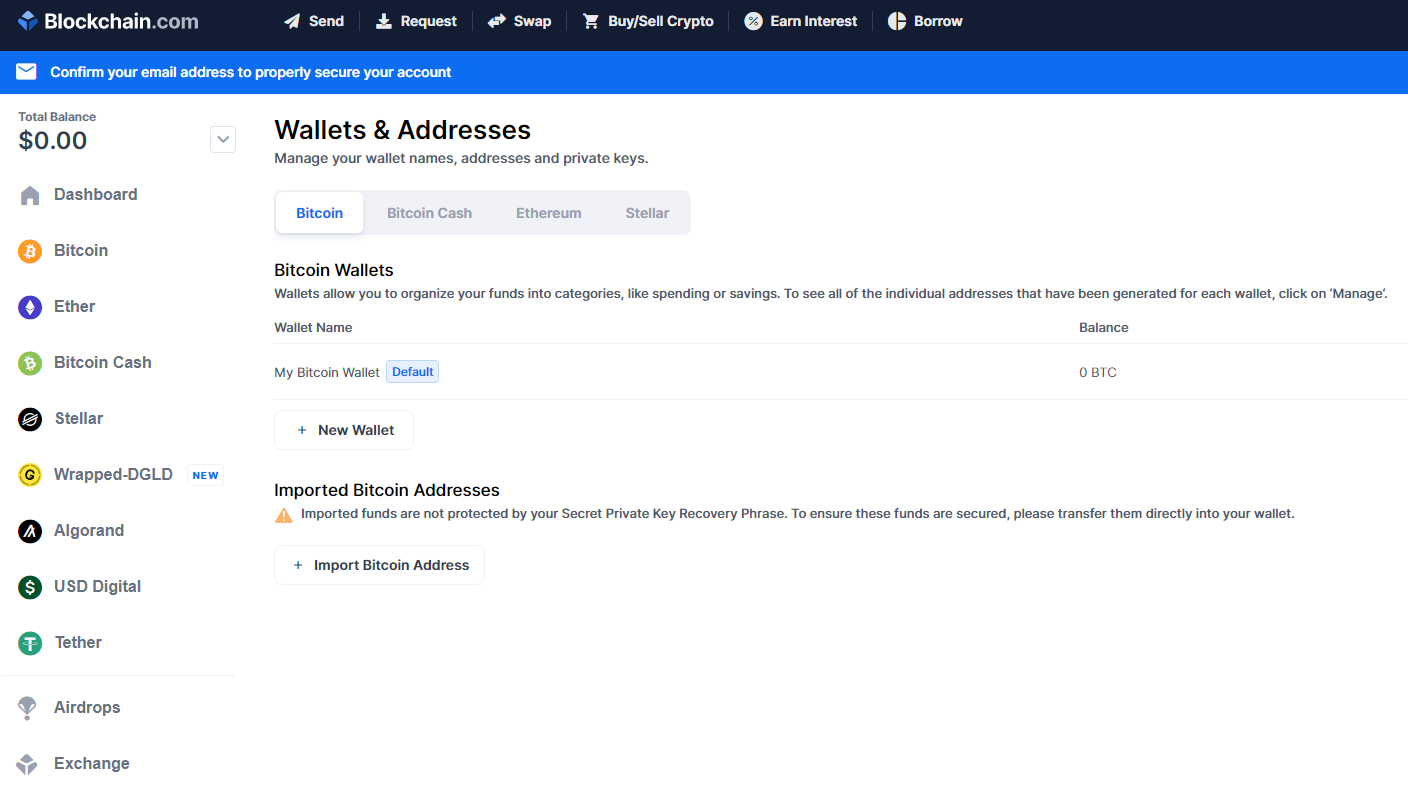Screen dimensions: 1408x785
Task: Click the Blockchain.com logo icon
Action: pyautogui.click(x=28, y=21)
